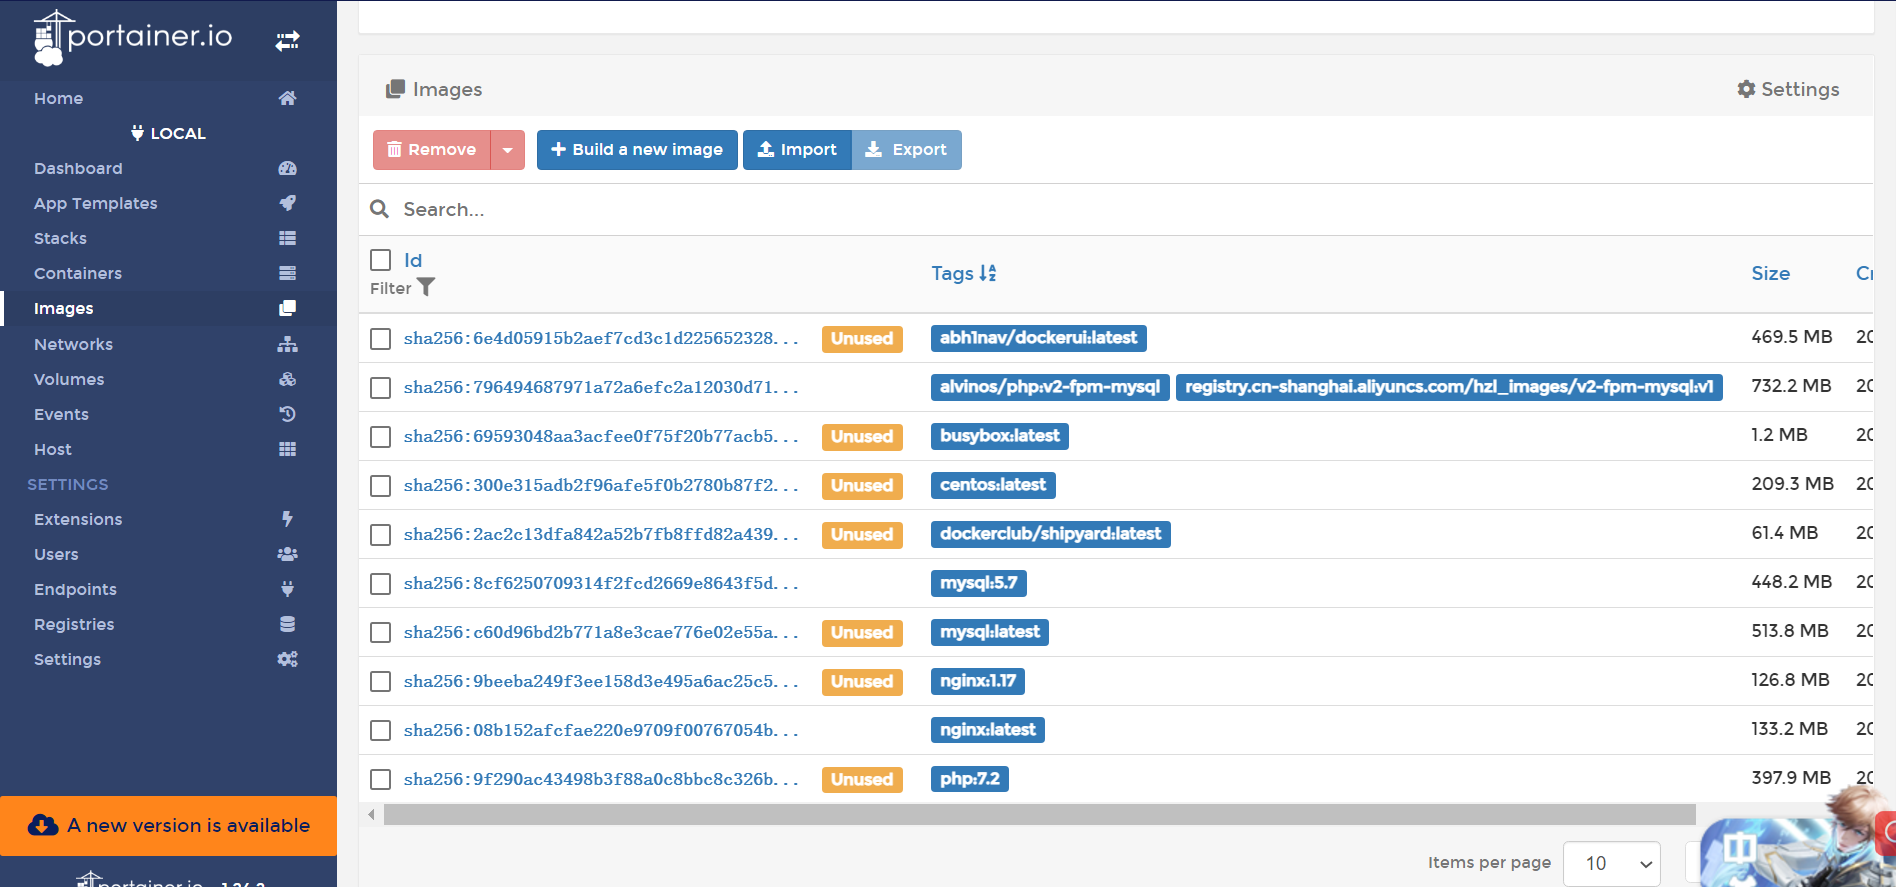The image size is (1896, 887).
Task: Open App Templates in the sidebar
Action: point(95,203)
